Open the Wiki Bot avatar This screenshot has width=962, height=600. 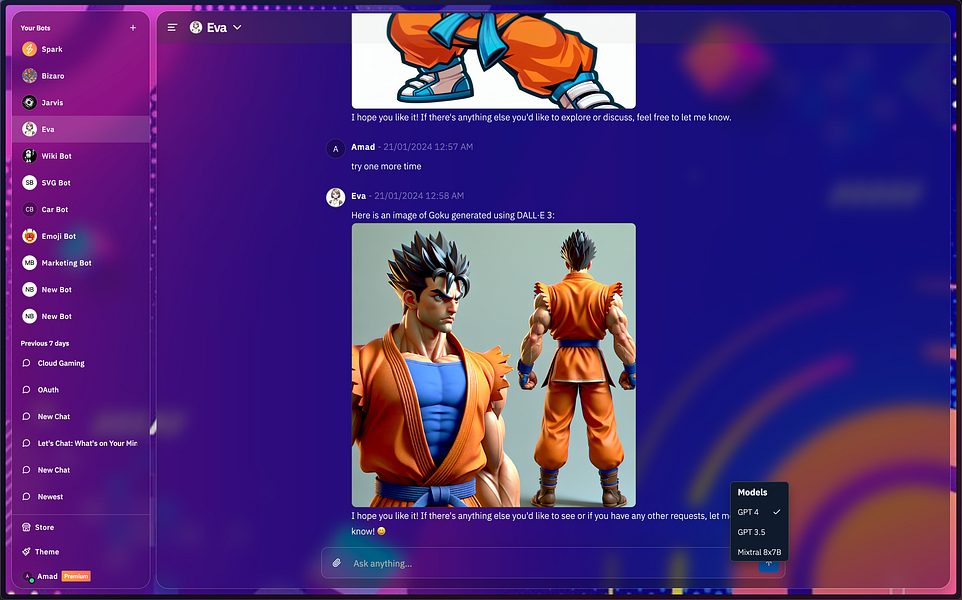point(29,156)
